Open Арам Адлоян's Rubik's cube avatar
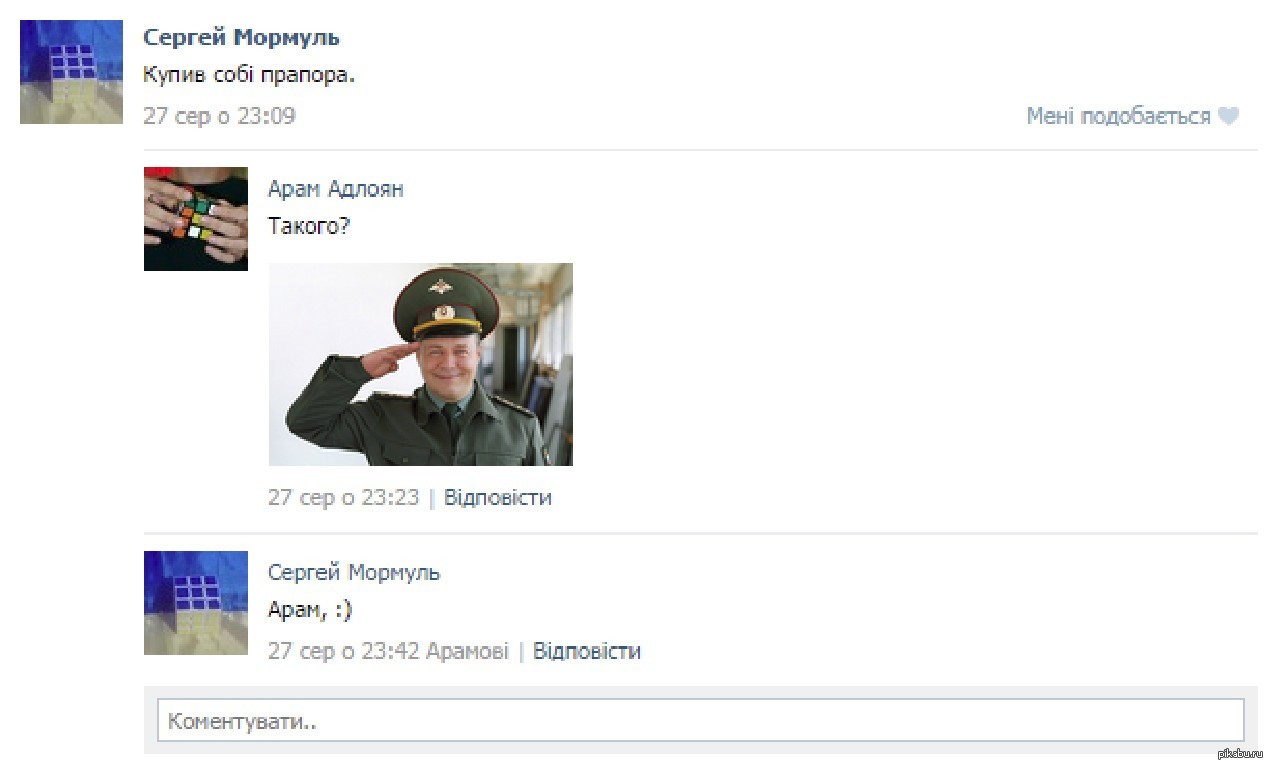1268x765 pixels. [196, 219]
